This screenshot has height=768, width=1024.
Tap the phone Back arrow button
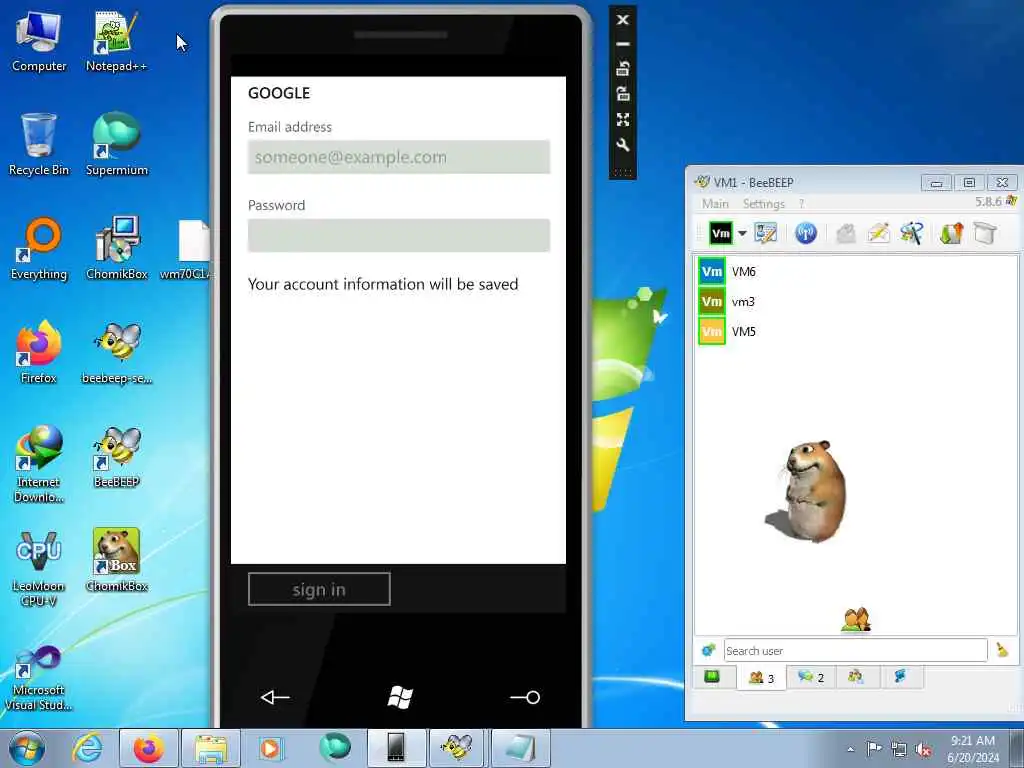(275, 697)
